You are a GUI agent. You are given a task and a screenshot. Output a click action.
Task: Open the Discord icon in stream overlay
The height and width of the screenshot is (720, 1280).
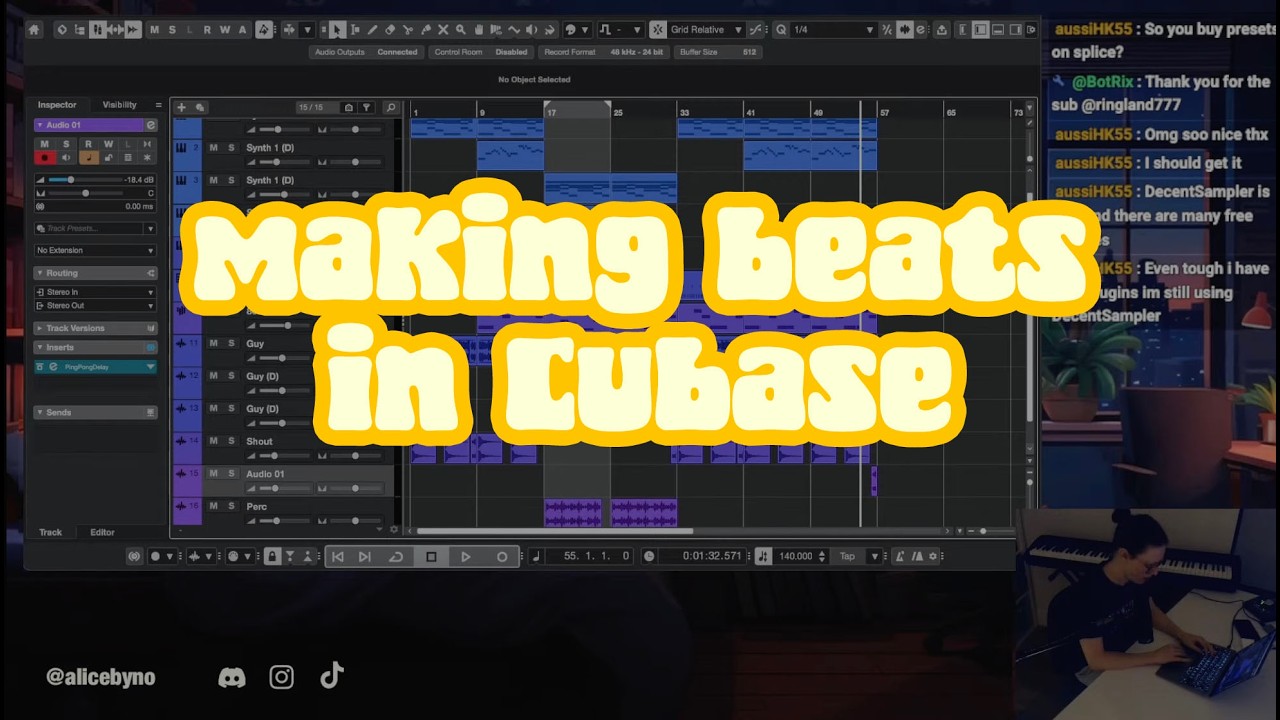[x=232, y=677]
